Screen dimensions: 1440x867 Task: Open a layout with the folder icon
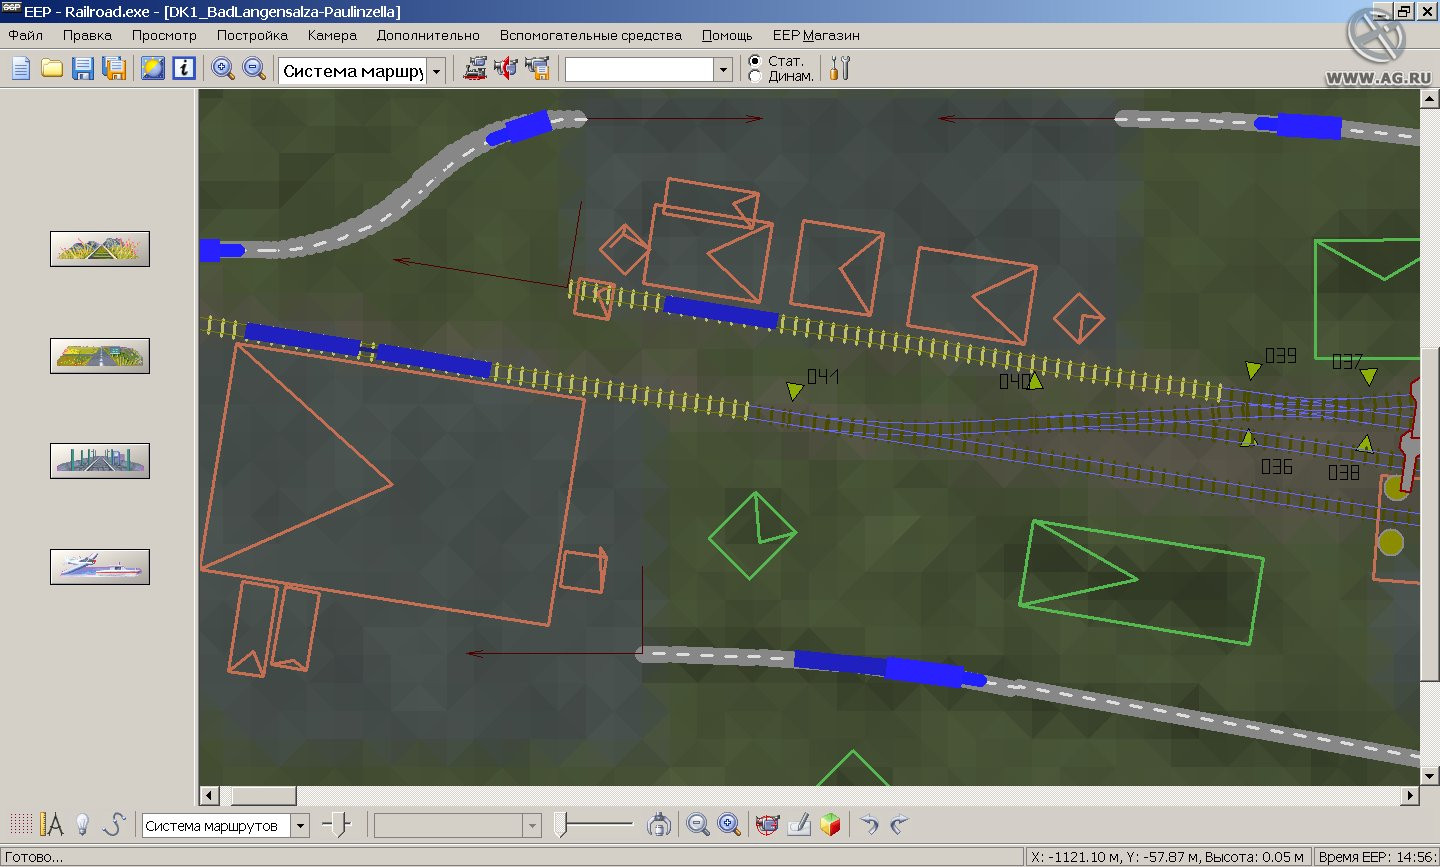click(x=52, y=68)
